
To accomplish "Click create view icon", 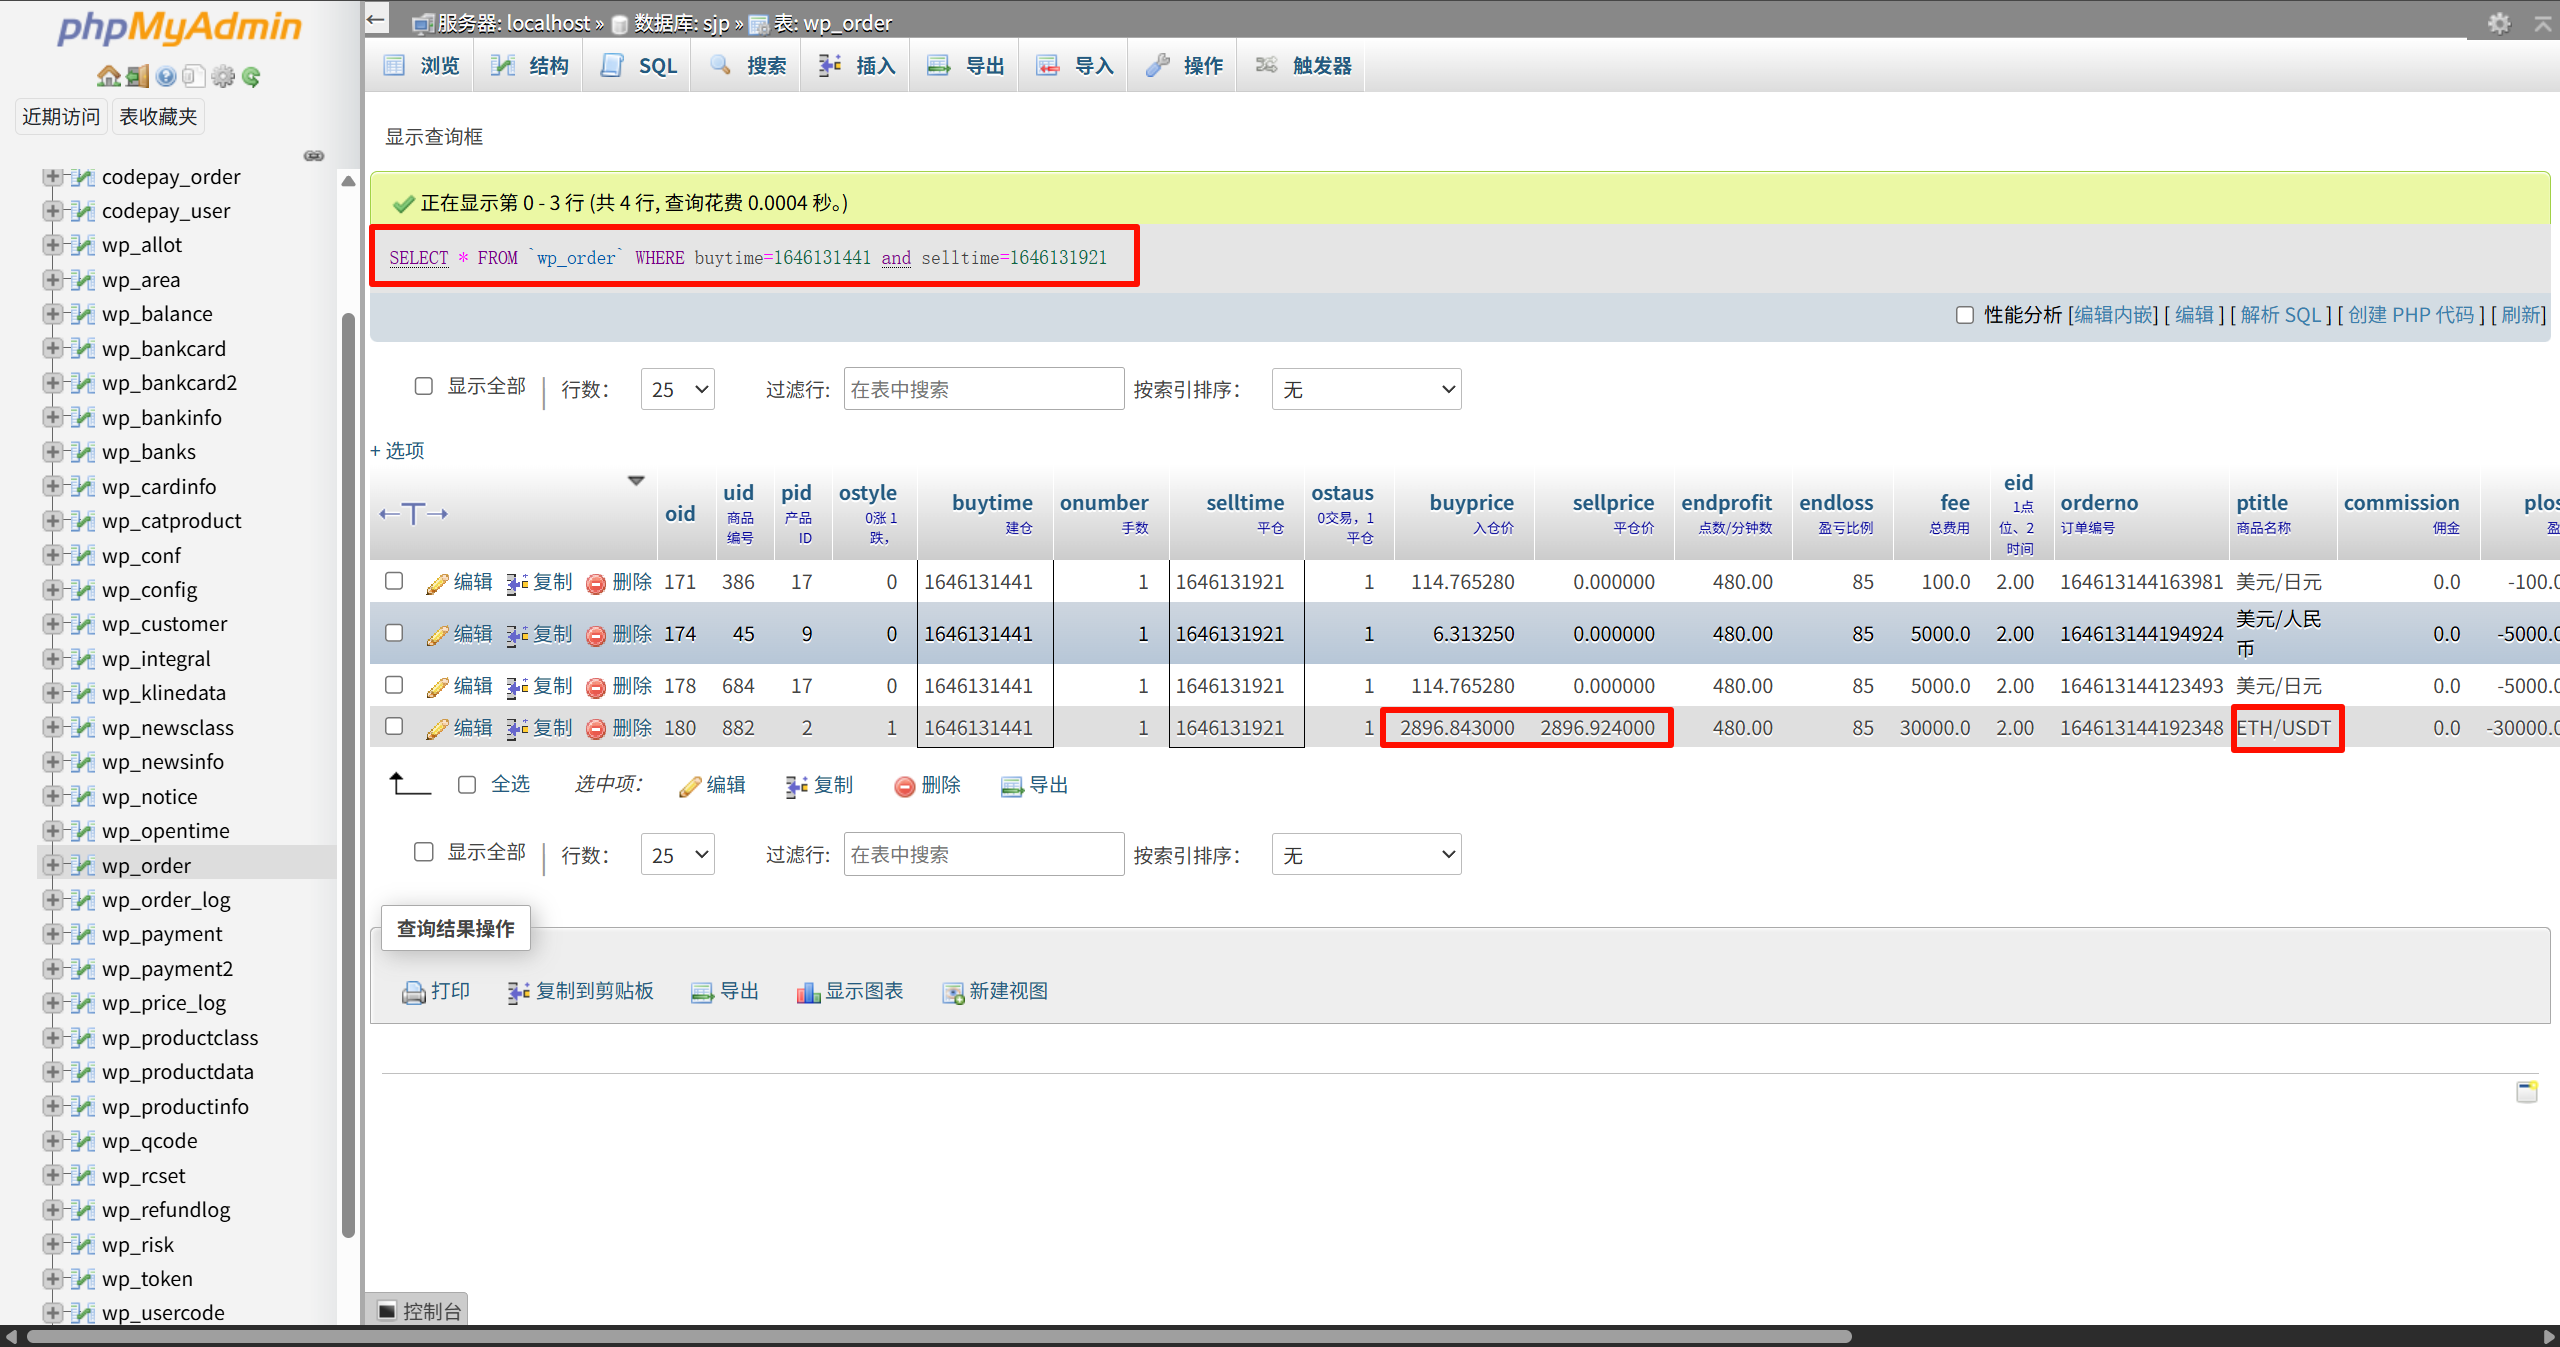I will (x=953, y=992).
